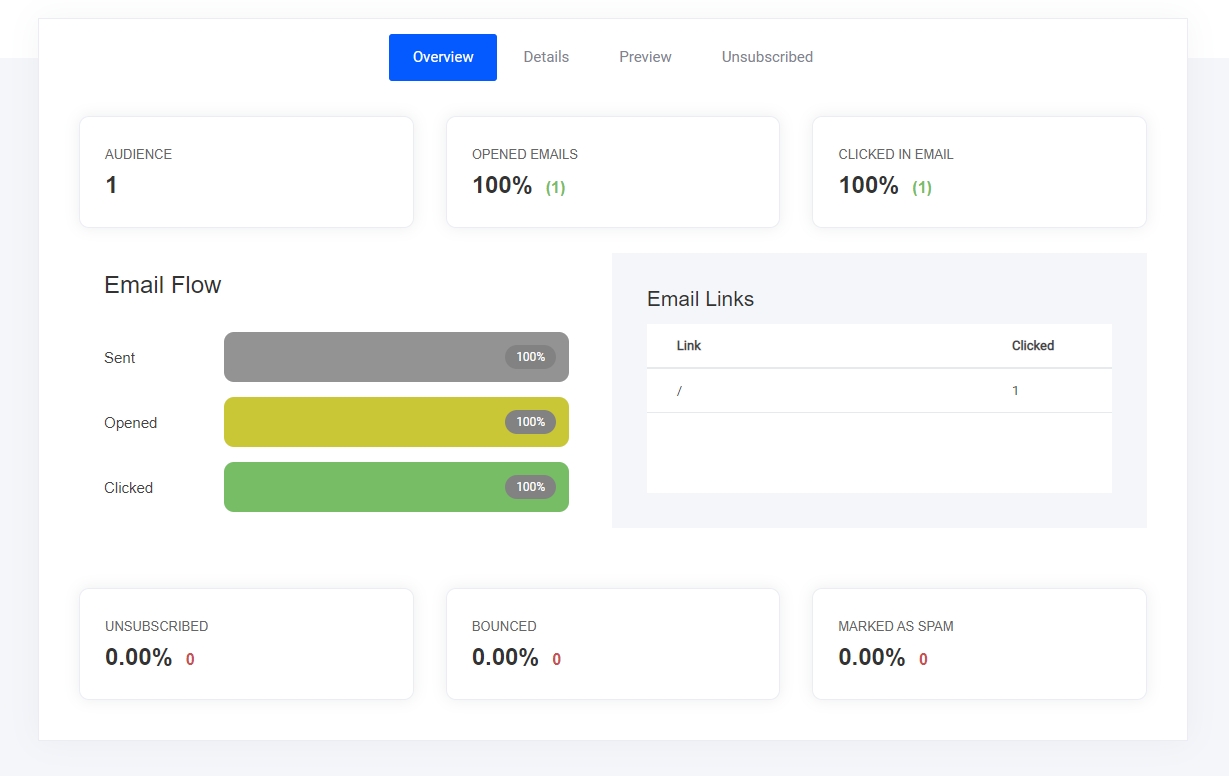Viewport: 1229px width, 776px height.
Task: Click the yellow Opened progress bar
Action: tap(360, 422)
